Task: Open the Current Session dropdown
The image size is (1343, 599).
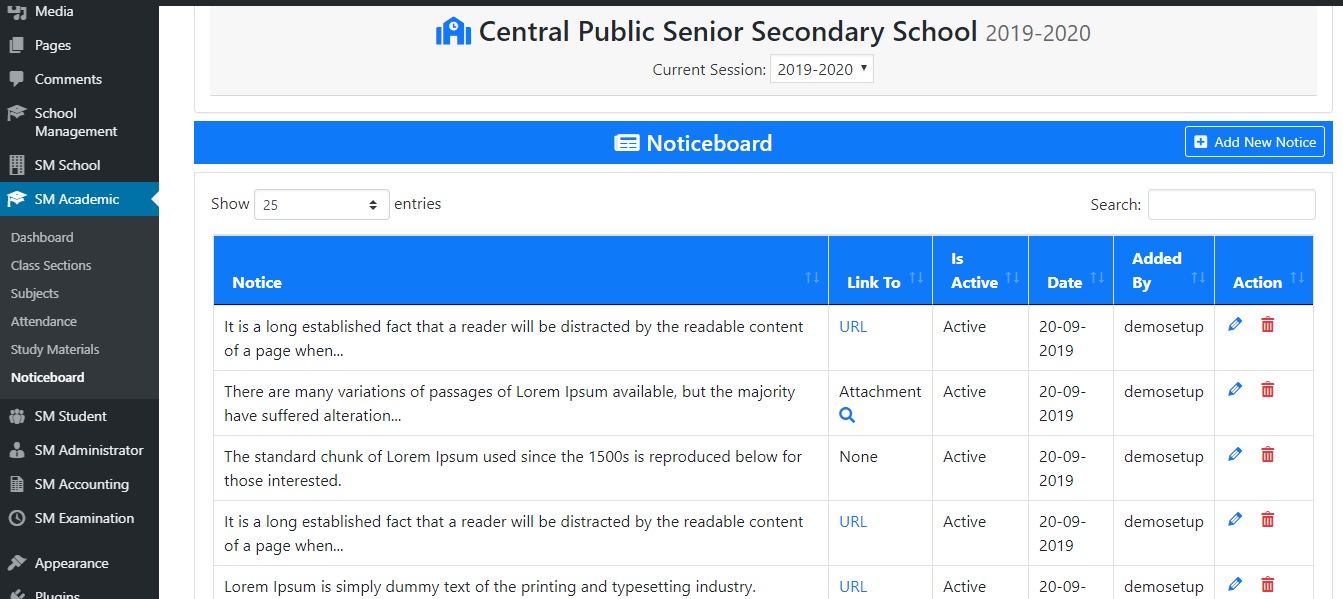Action: pyautogui.click(x=821, y=69)
